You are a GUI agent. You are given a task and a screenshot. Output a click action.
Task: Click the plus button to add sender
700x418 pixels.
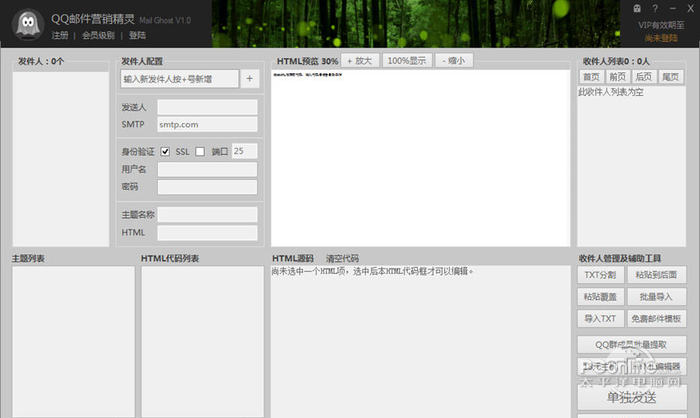click(x=250, y=79)
